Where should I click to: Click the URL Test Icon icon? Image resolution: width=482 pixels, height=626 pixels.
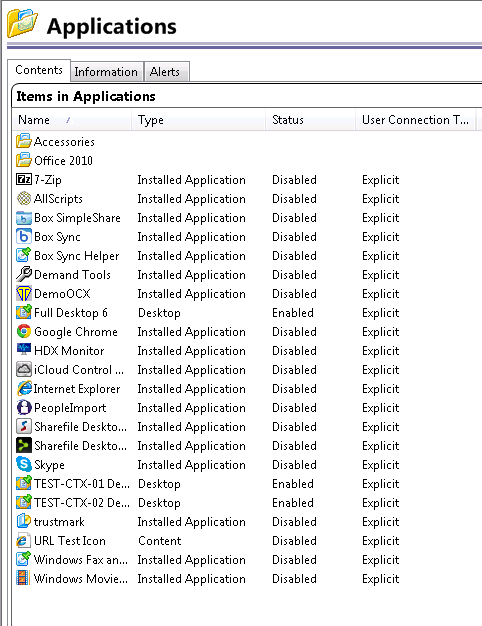24,541
